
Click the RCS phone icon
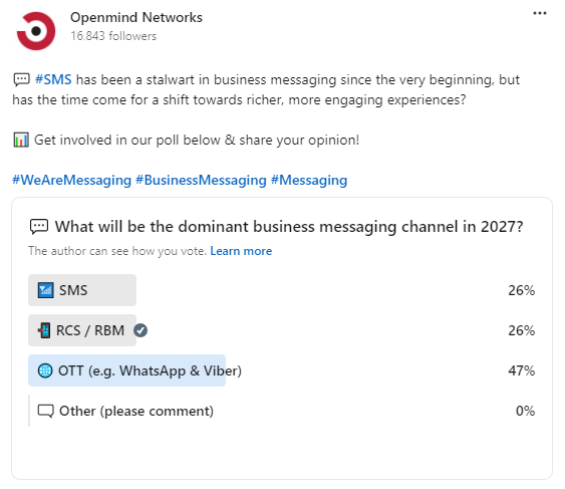(x=45, y=330)
